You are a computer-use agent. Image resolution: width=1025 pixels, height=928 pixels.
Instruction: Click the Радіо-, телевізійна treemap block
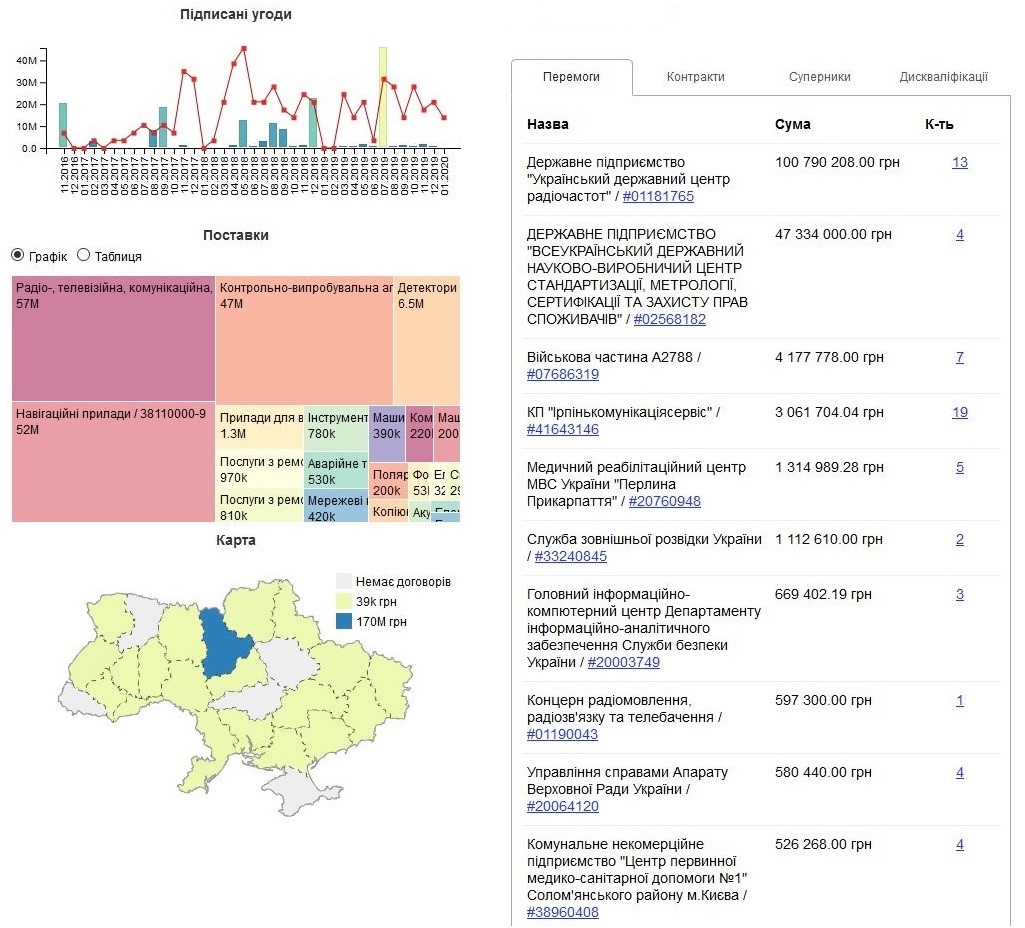[113, 340]
